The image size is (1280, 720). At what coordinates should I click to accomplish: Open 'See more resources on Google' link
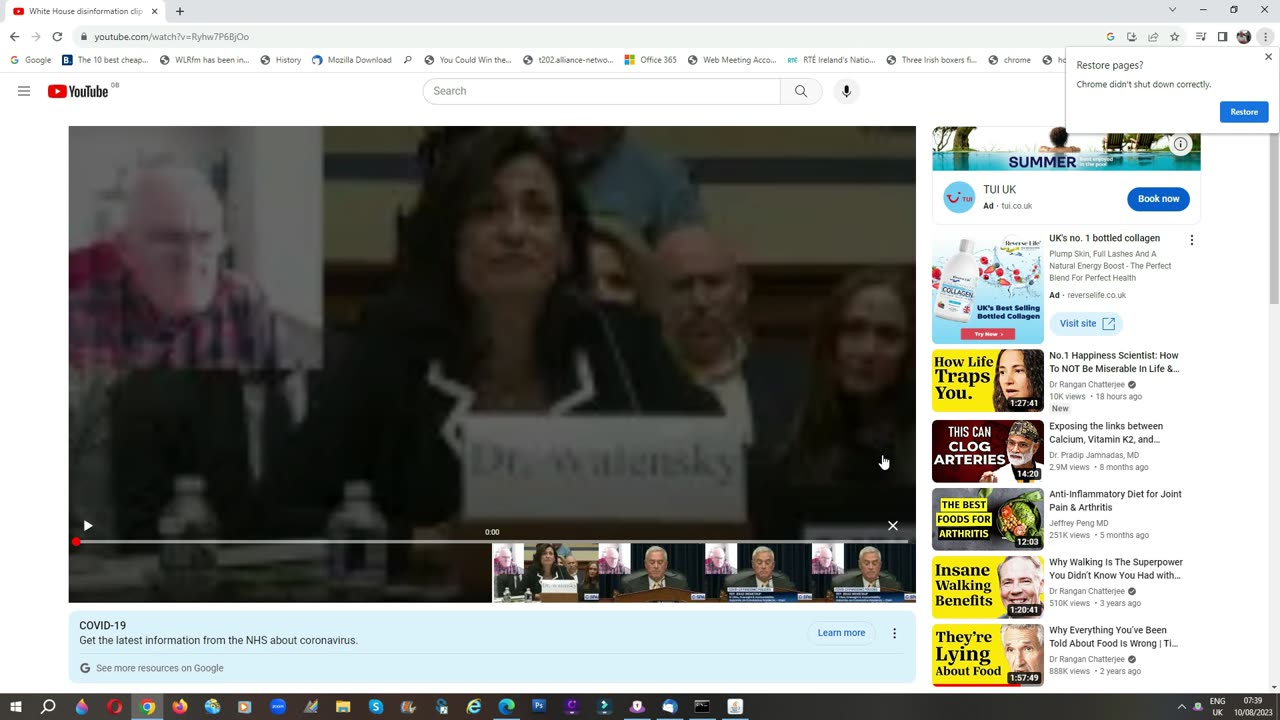[152, 668]
